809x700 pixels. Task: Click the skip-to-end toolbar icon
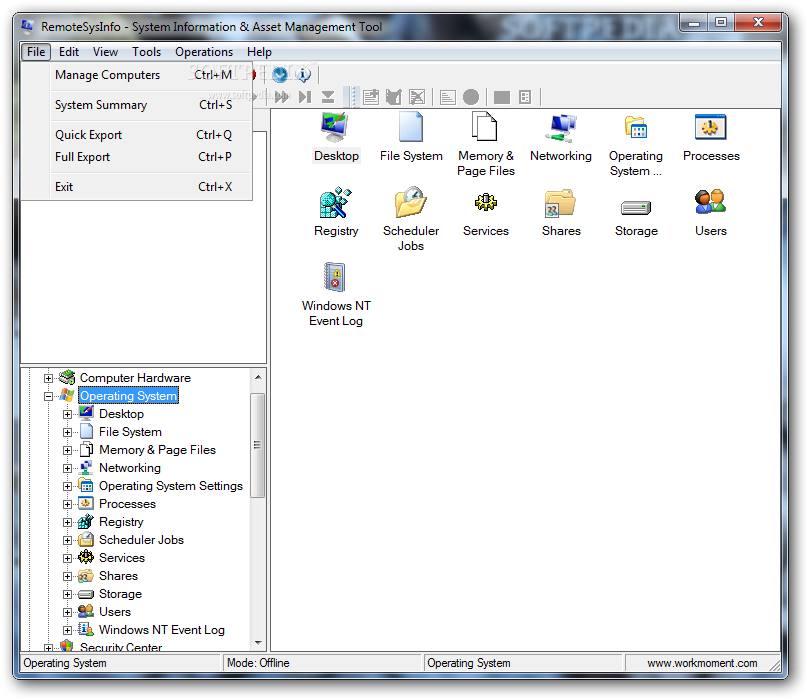(305, 97)
